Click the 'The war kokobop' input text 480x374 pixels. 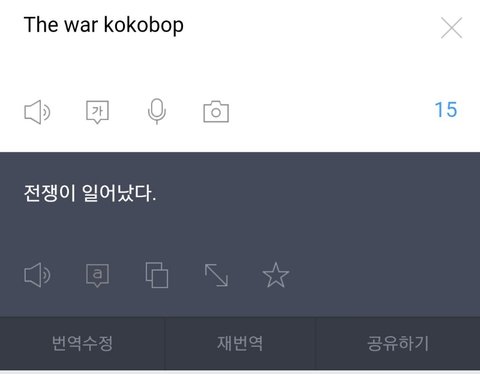[x=104, y=25]
